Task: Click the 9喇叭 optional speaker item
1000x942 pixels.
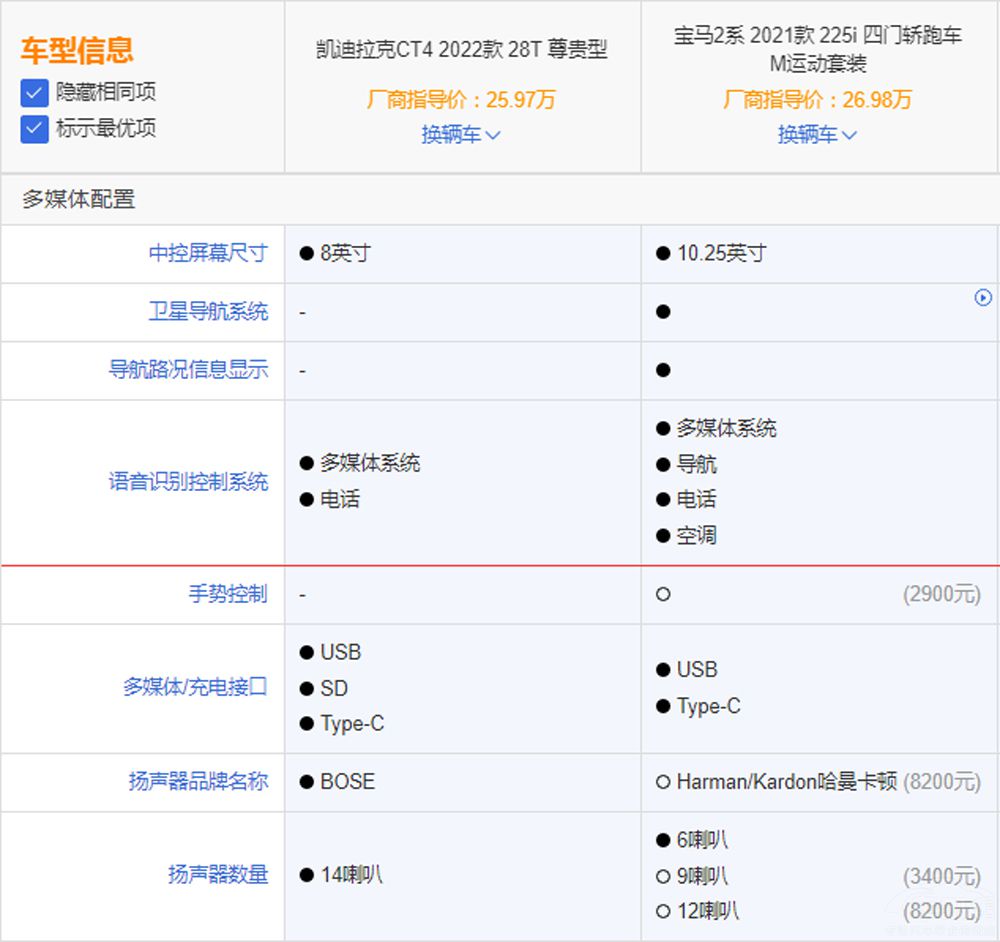Action: [x=701, y=876]
